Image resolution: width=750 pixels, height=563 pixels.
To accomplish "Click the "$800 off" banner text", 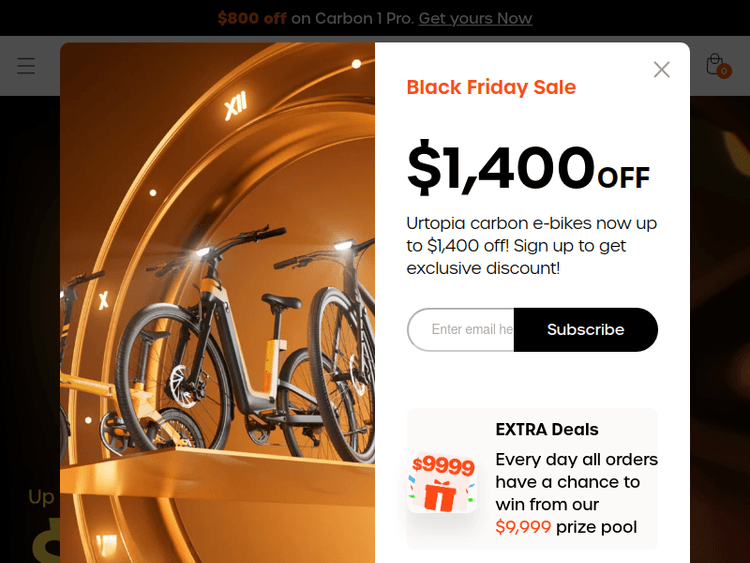I will 251,18.
